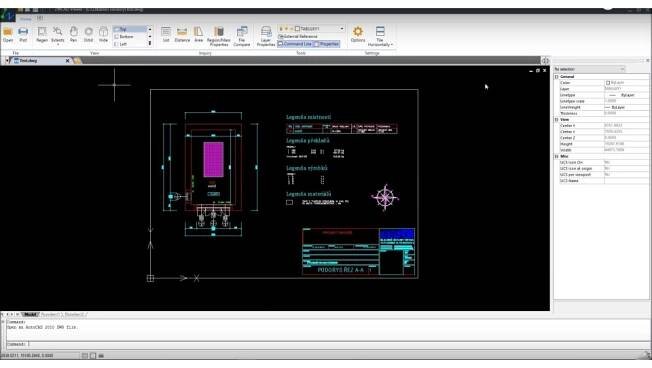The height and width of the screenshot is (368, 652).
Task: Switch to the Model layout tab
Action: pos(30,315)
